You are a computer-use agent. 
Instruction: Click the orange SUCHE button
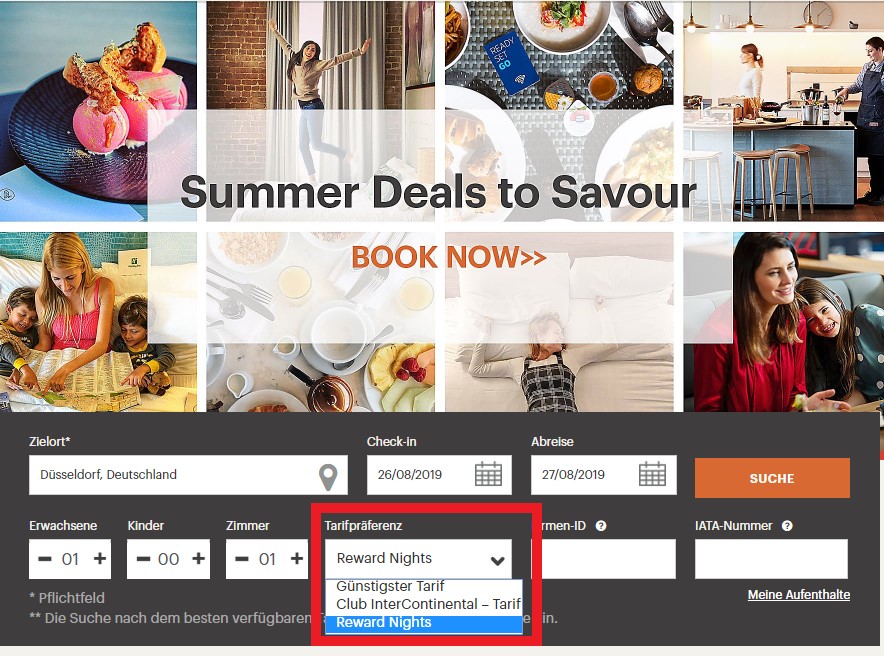(772, 478)
